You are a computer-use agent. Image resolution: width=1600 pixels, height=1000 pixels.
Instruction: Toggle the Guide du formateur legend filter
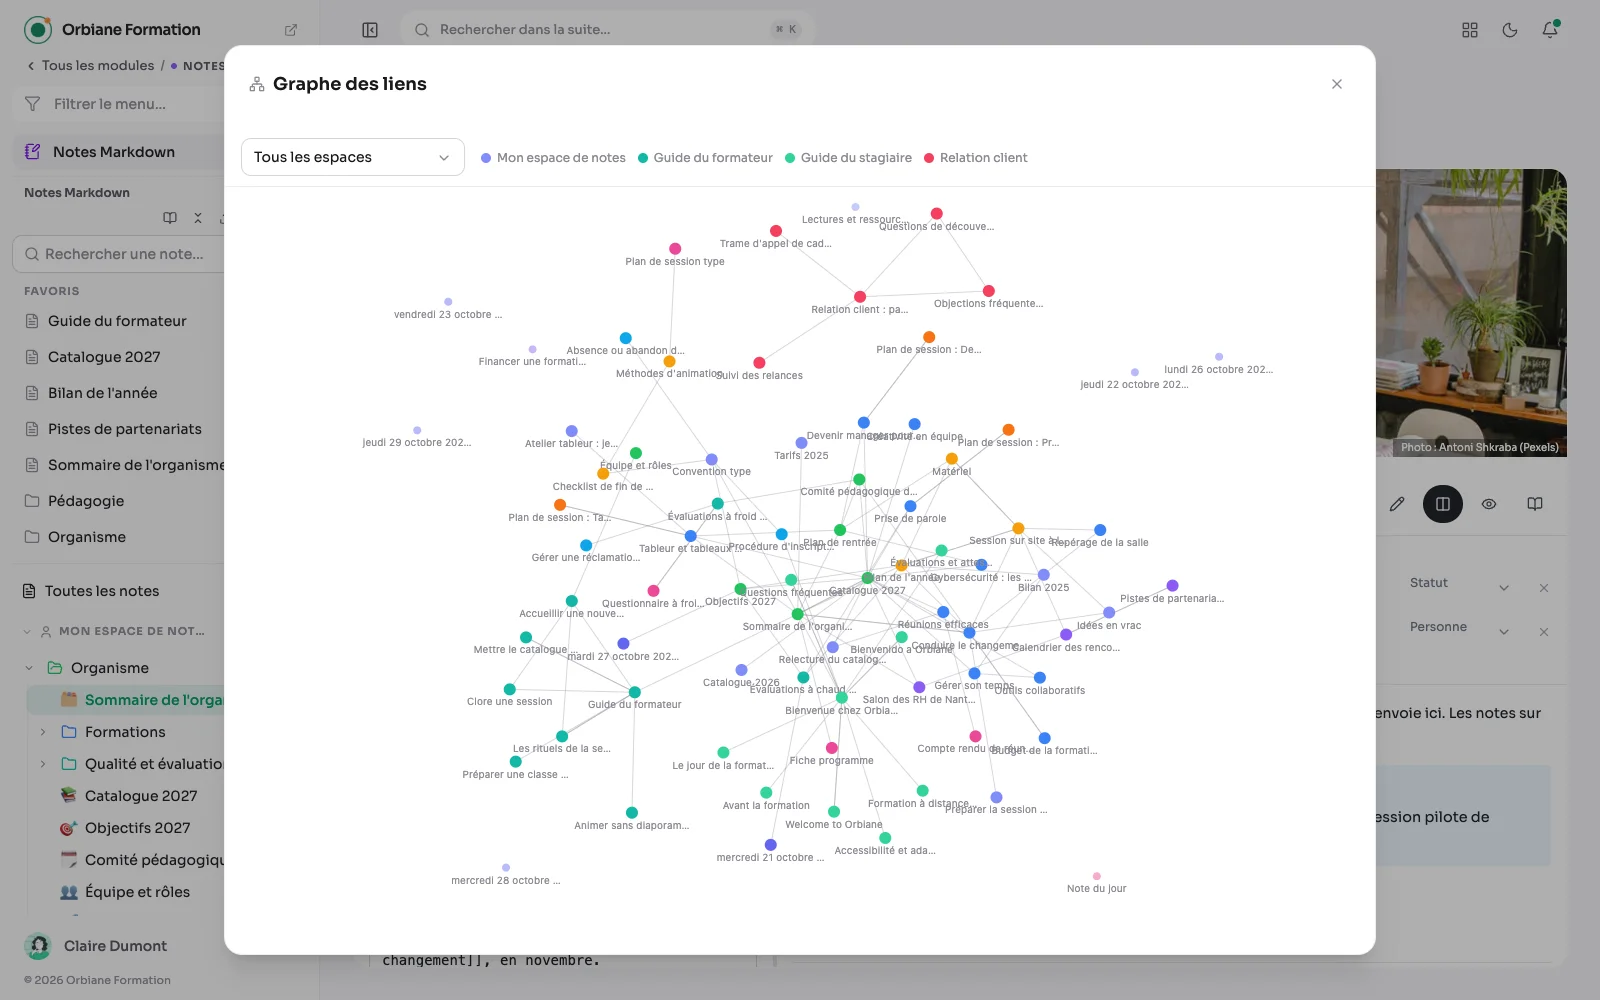705,158
